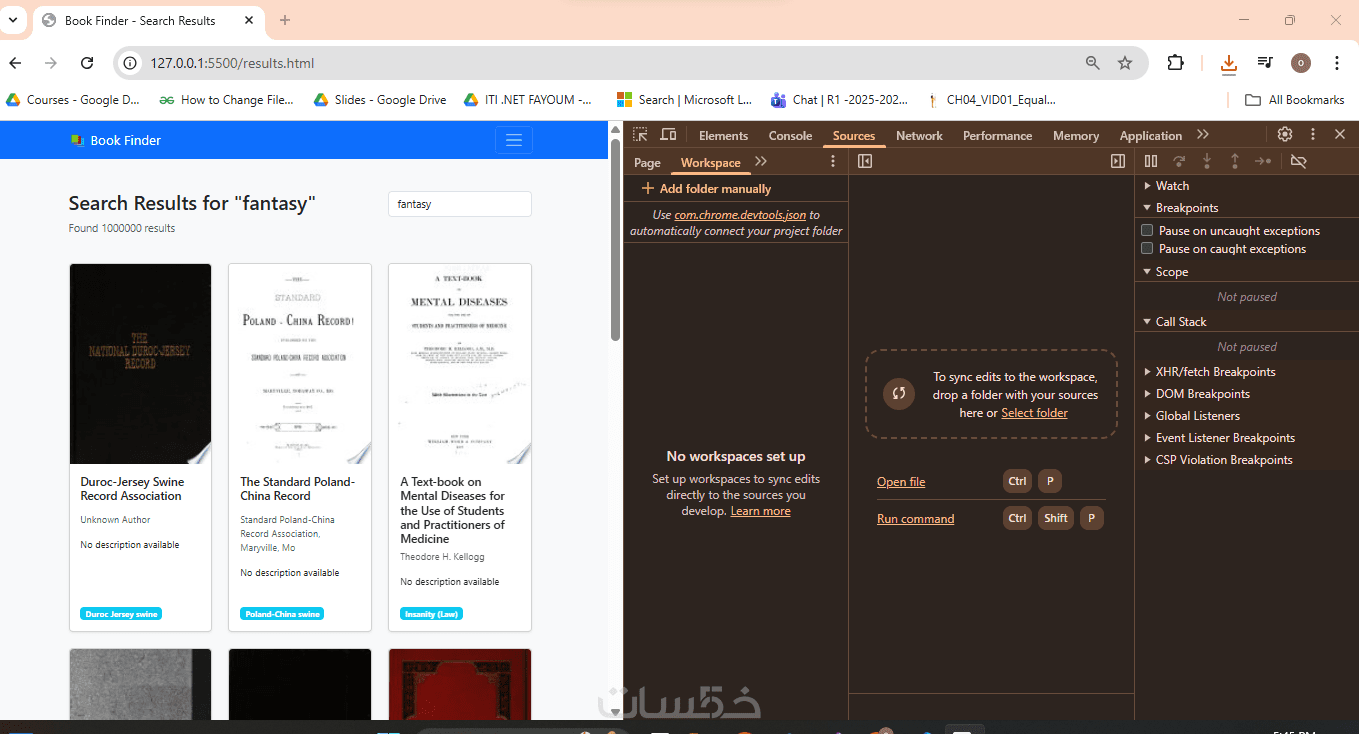Viewport: 1359px width, 734px height.
Task: Hide the debugger sidebar
Action: 1118,161
